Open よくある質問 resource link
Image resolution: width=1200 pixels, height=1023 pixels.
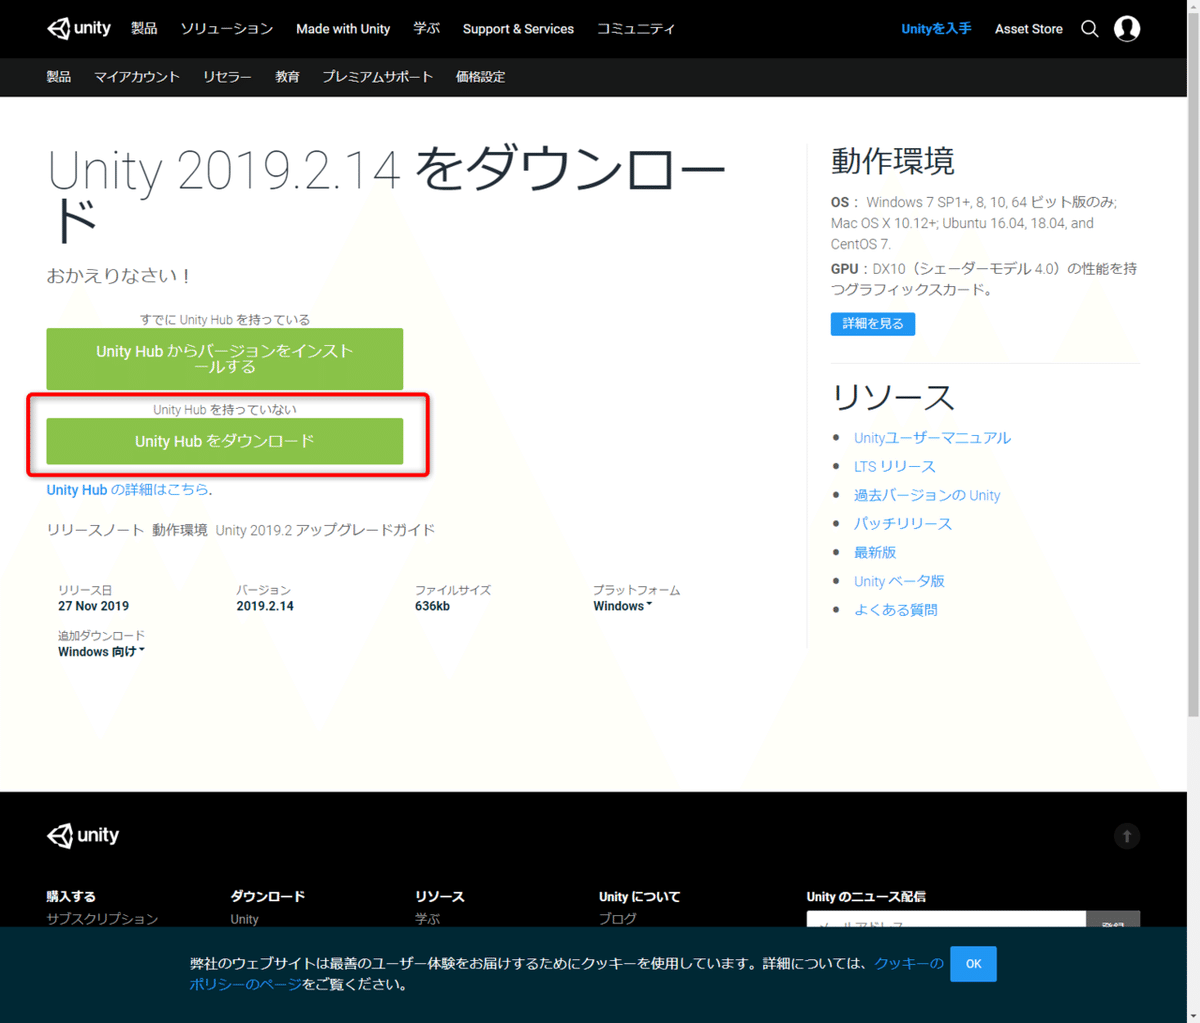896,610
